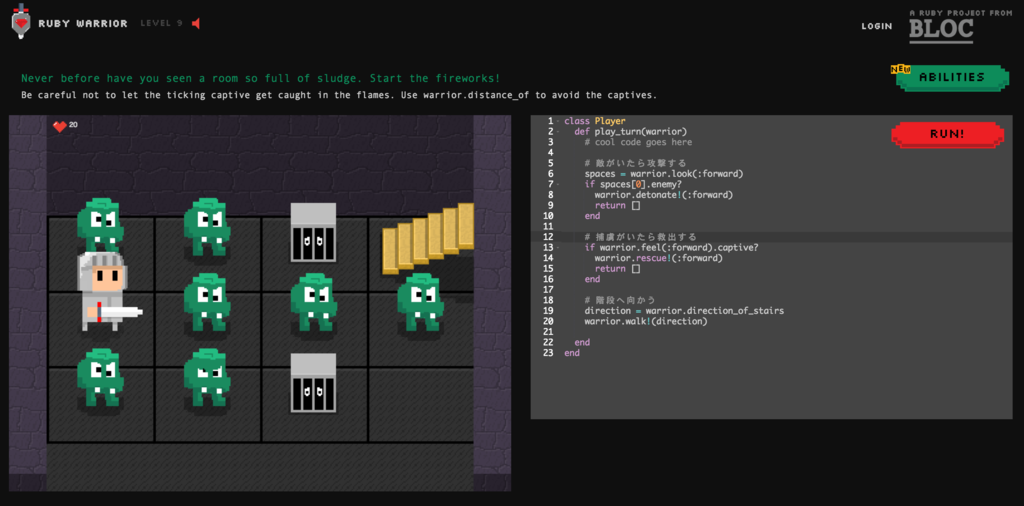Click the '# 階段へ向かう' comment
1024x506 pixels.
(x=620, y=300)
